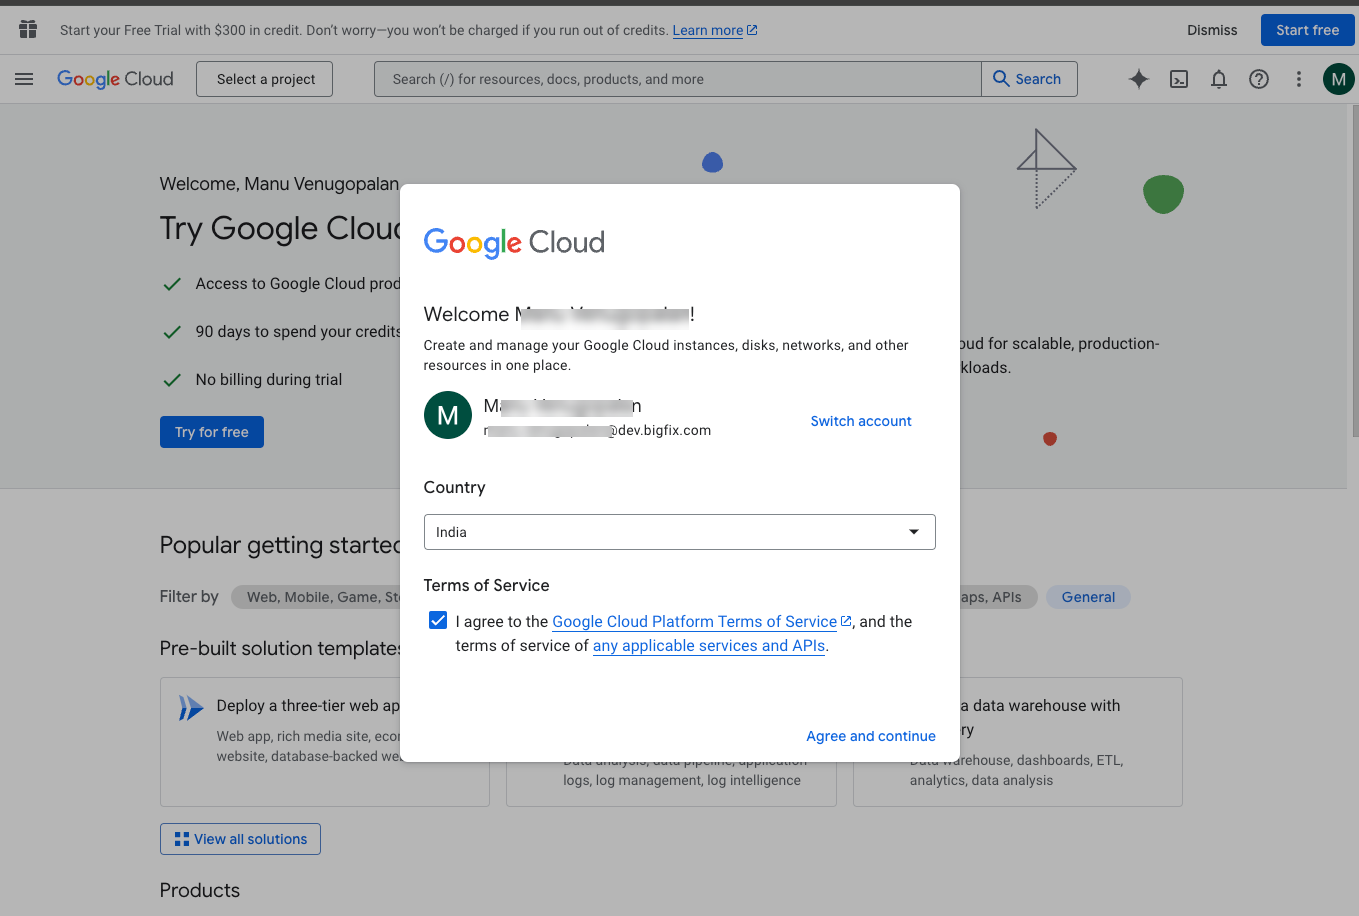Open any applicable services and APIs link
The image size is (1359, 916).
coord(708,646)
